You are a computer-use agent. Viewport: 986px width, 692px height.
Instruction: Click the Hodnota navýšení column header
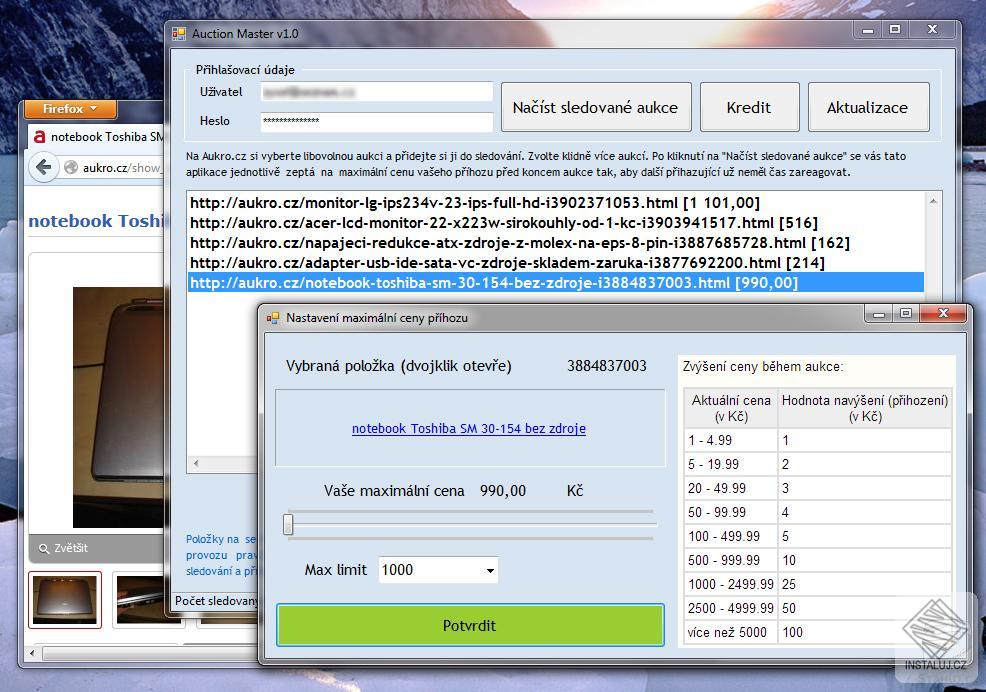[865, 408]
